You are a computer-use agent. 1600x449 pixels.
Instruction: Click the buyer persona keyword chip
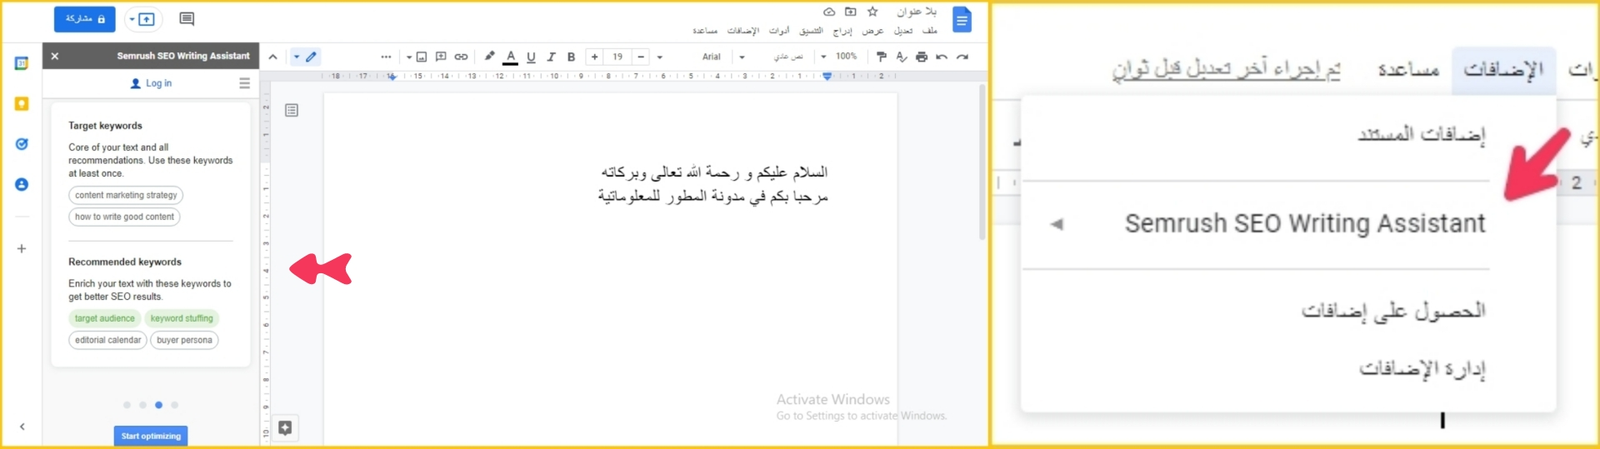click(185, 340)
